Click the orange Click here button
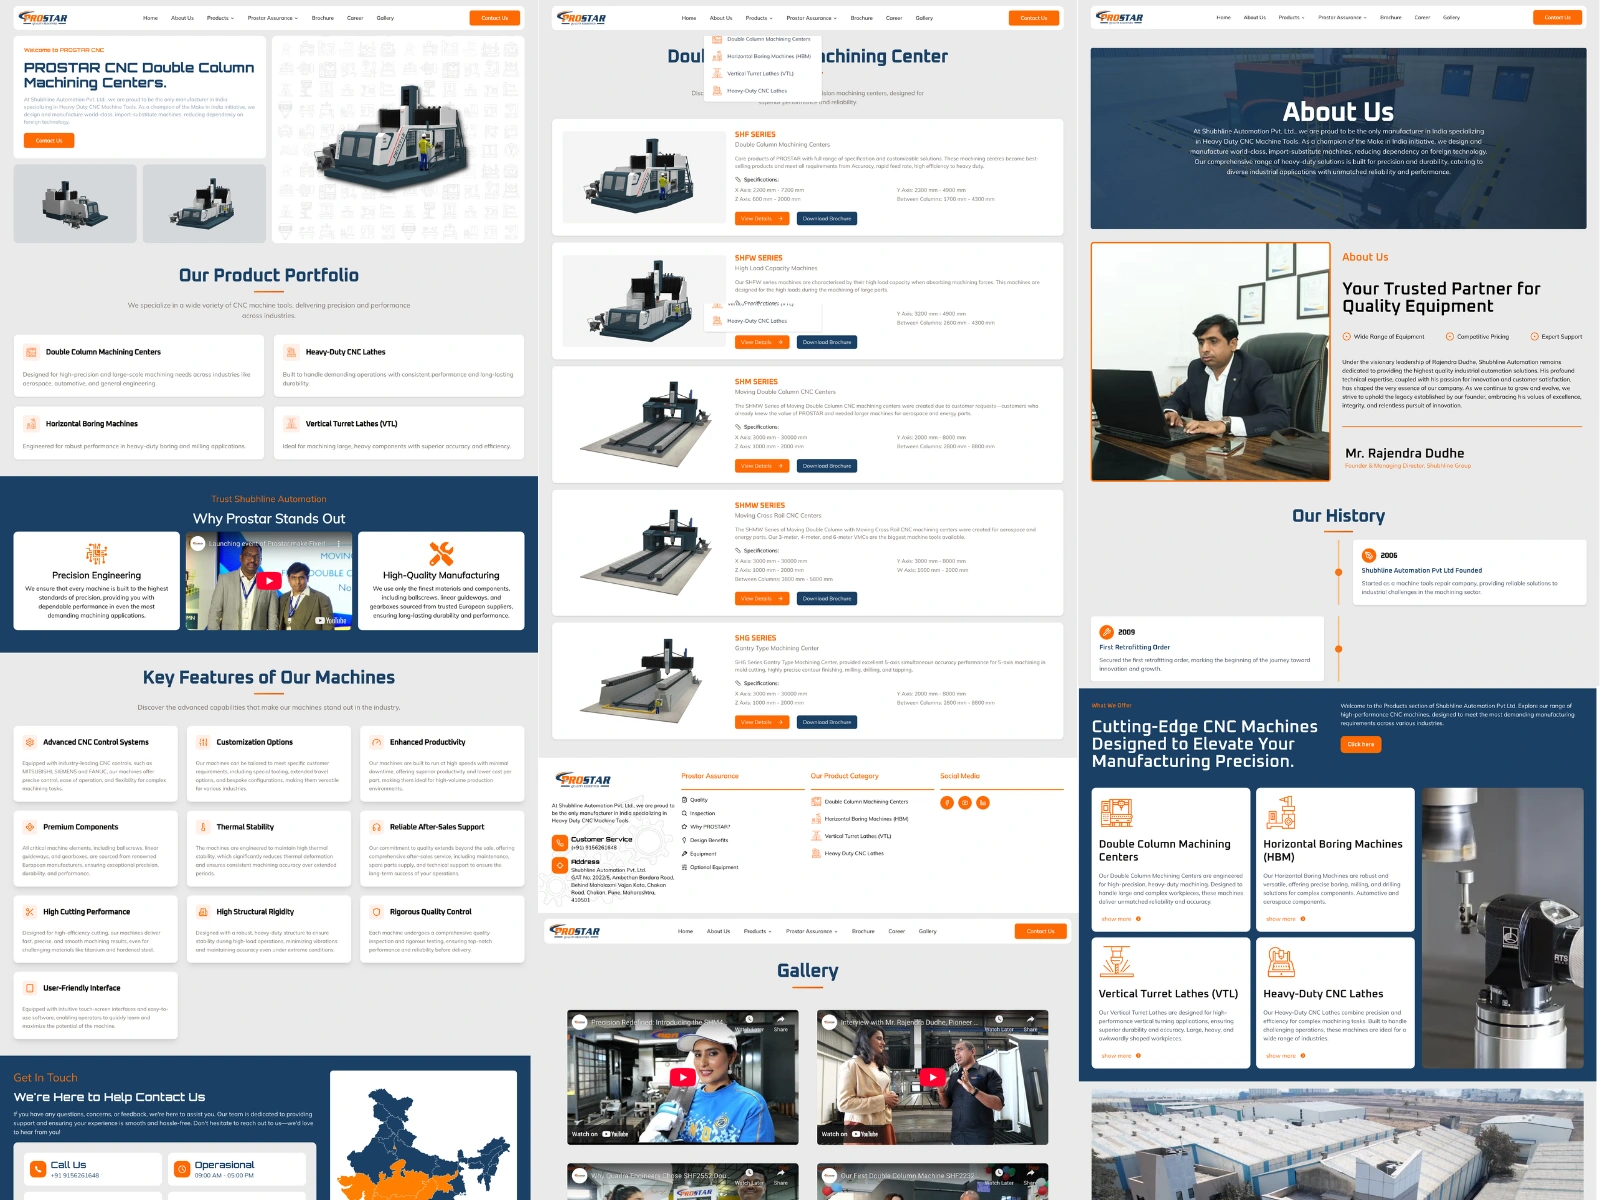 [x=1361, y=744]
